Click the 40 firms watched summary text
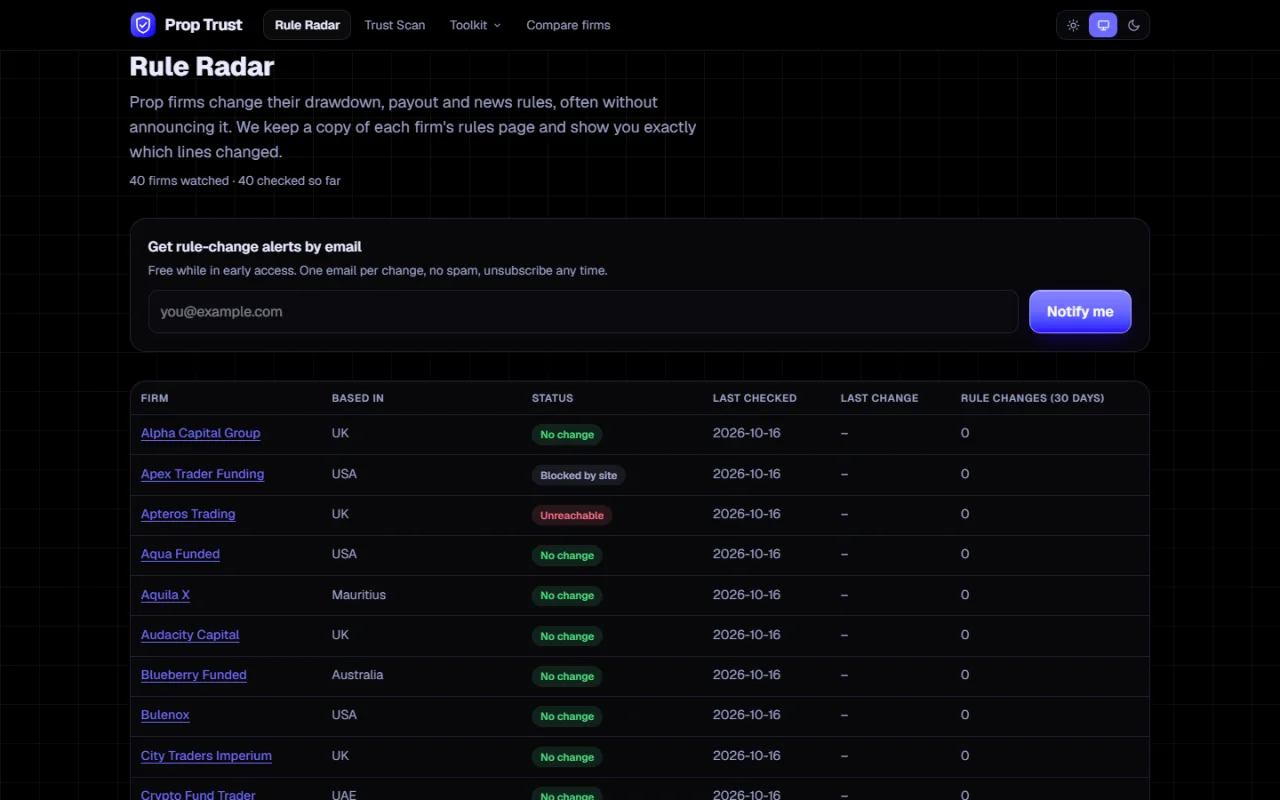This screenshot has width=1280, height=800. point(235,181)
